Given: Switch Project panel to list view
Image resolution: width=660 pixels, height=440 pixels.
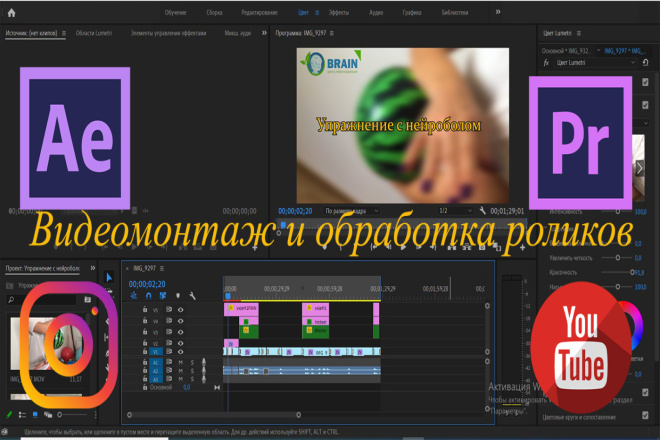Looking at the screenshot, I should tap(22, 415).
